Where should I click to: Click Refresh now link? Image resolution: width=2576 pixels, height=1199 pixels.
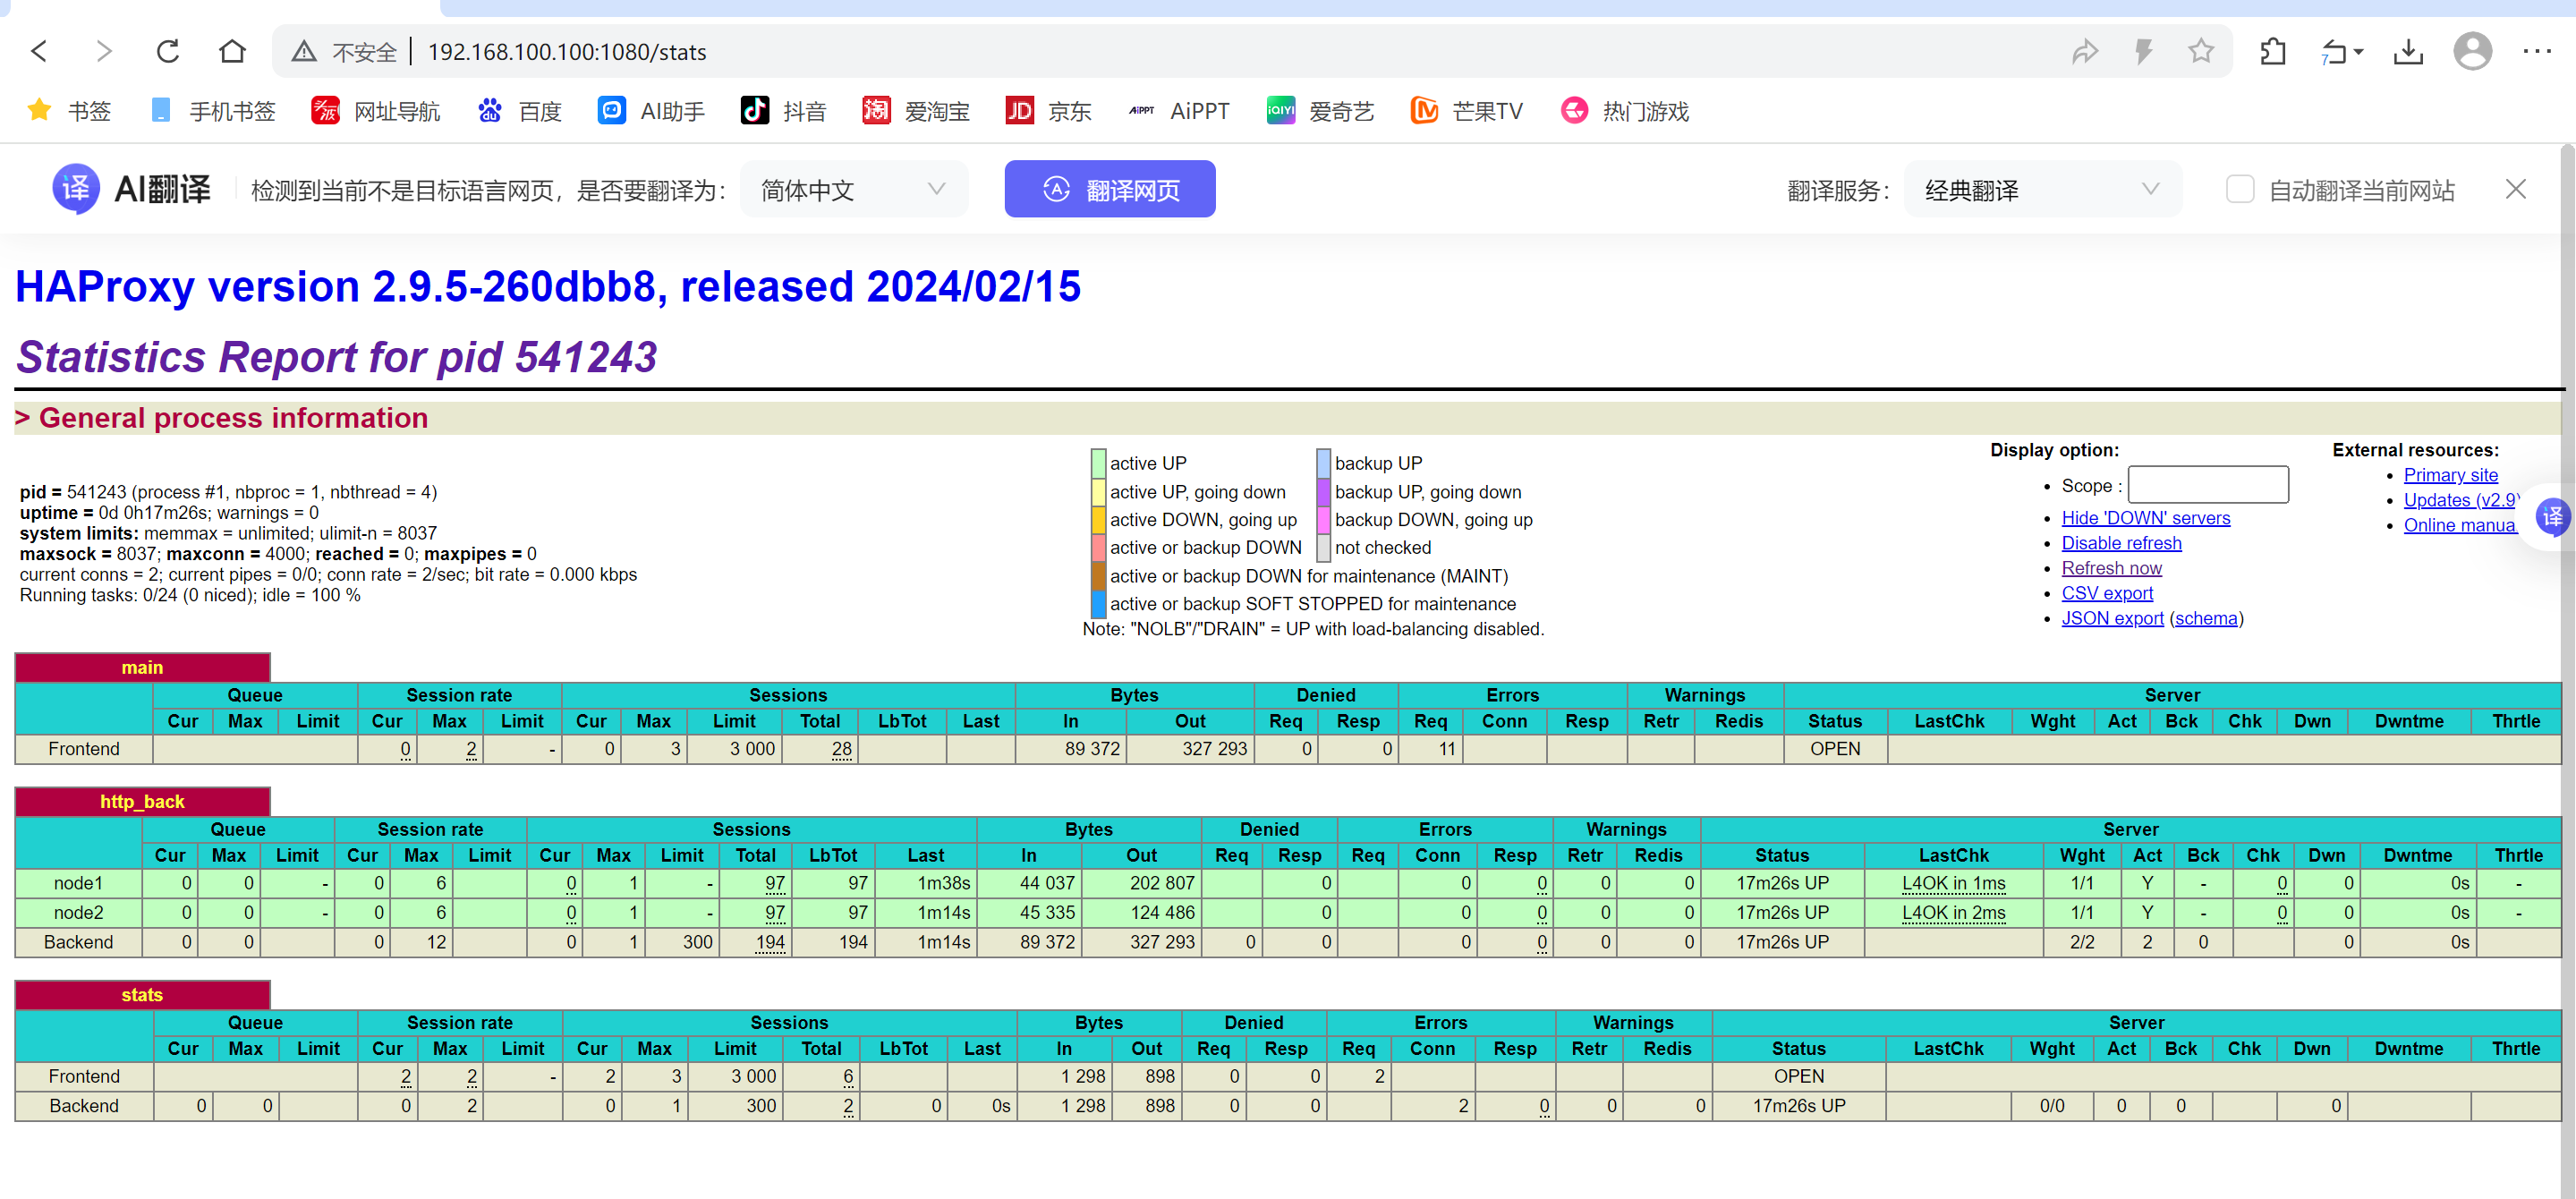pos(2111,568)
